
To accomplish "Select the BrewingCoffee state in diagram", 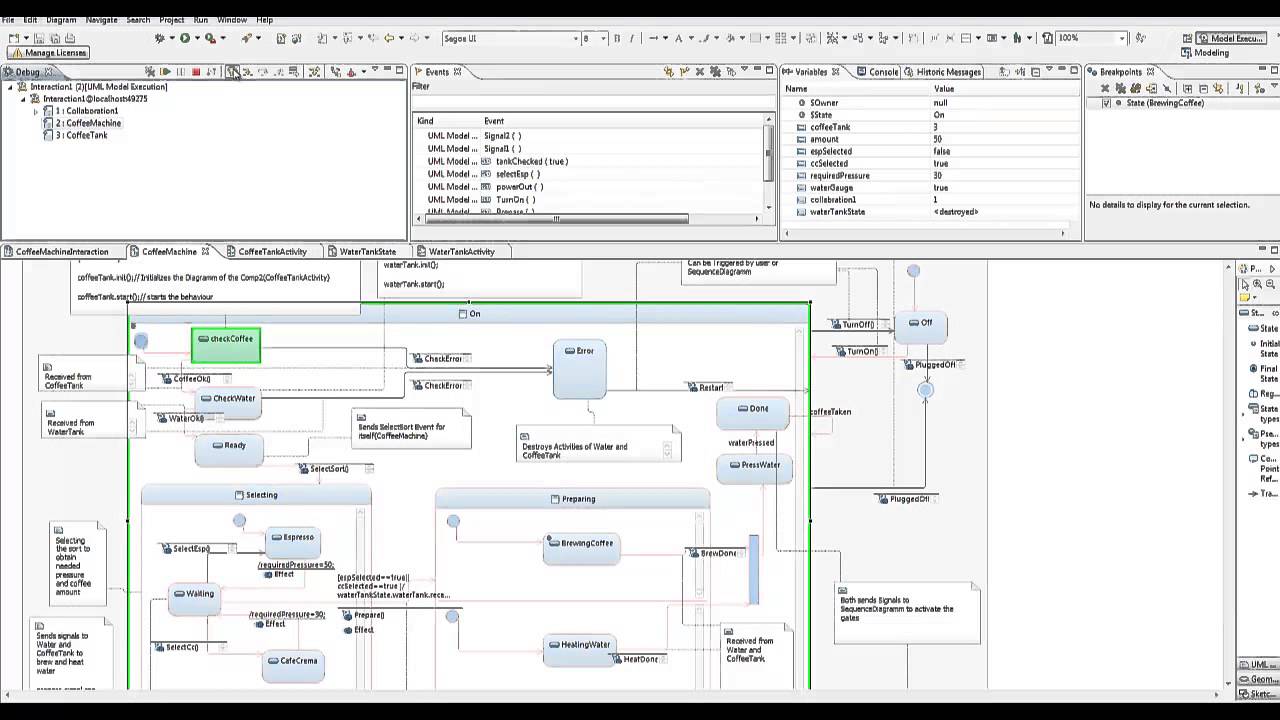I will pyautogui.click(x=581, y=548).
